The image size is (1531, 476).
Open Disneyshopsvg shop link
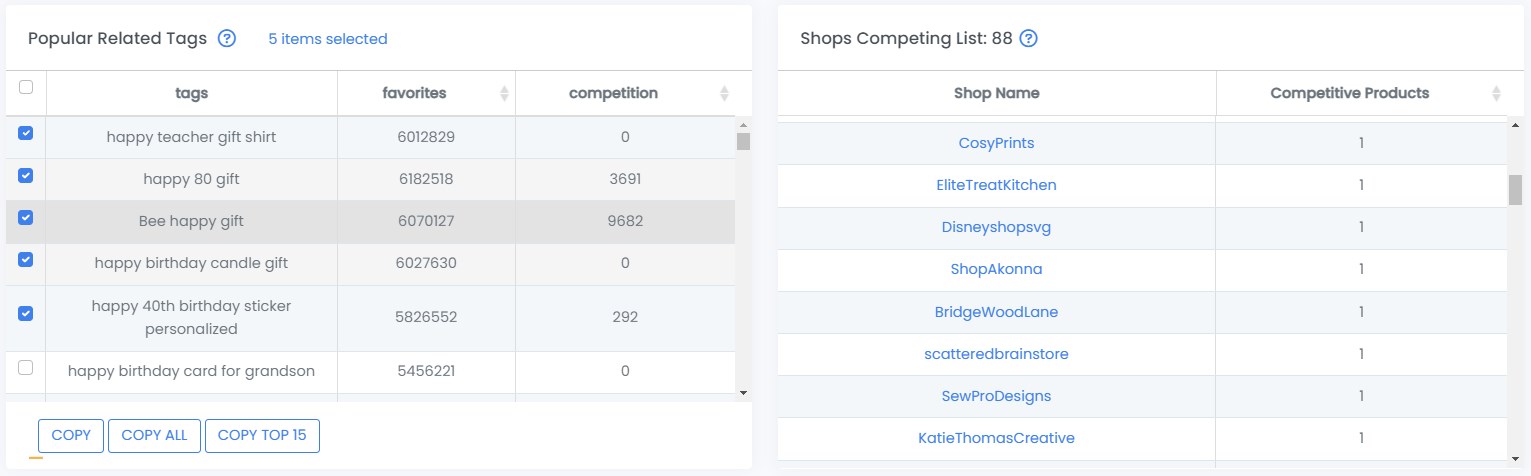(x=996, y=227)
